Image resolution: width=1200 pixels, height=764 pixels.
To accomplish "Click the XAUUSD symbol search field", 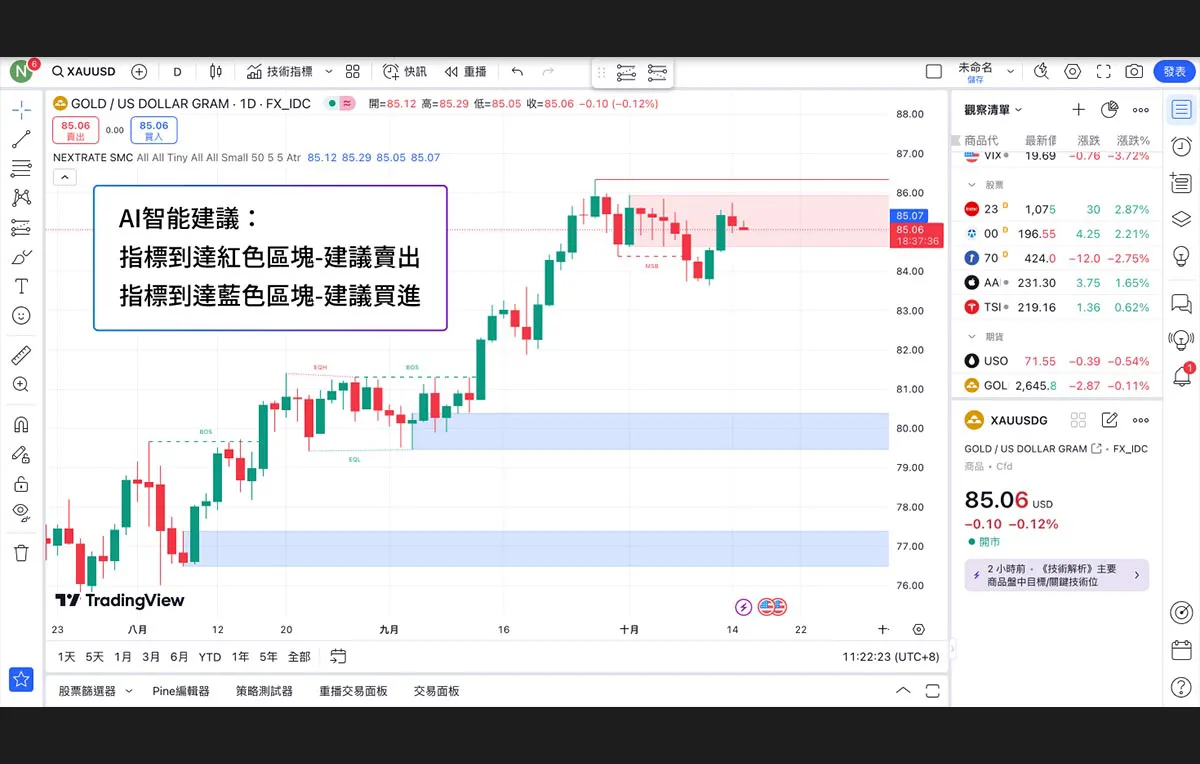I will [85, 72].
